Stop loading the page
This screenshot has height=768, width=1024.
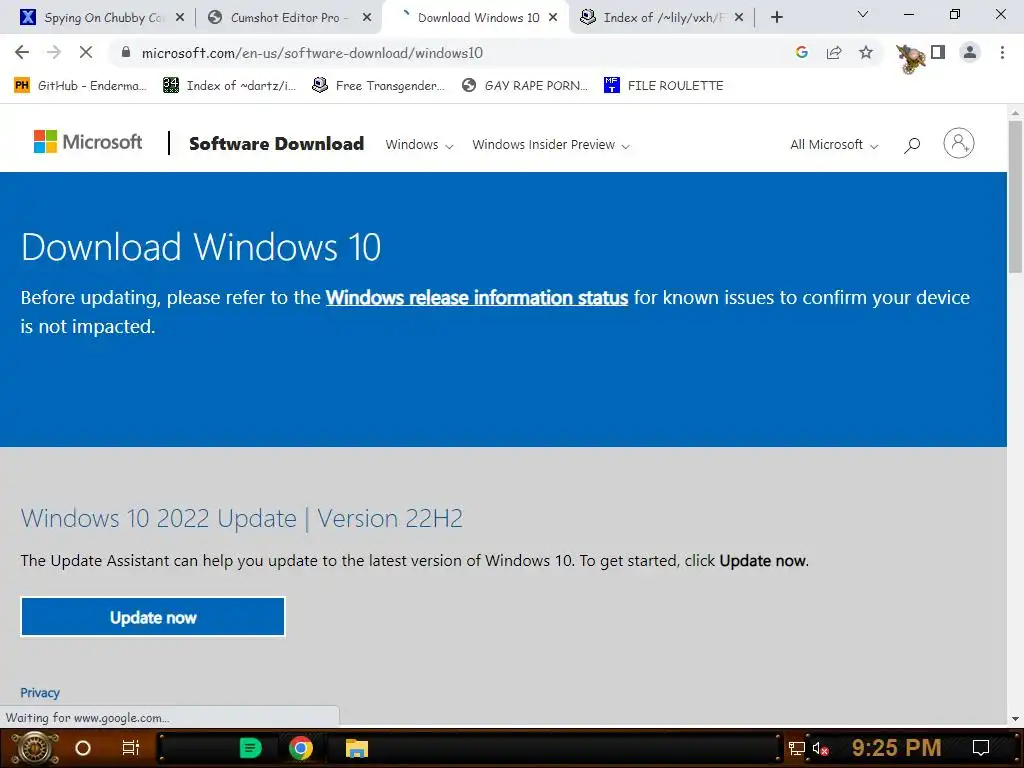click(x=86, y=53)
